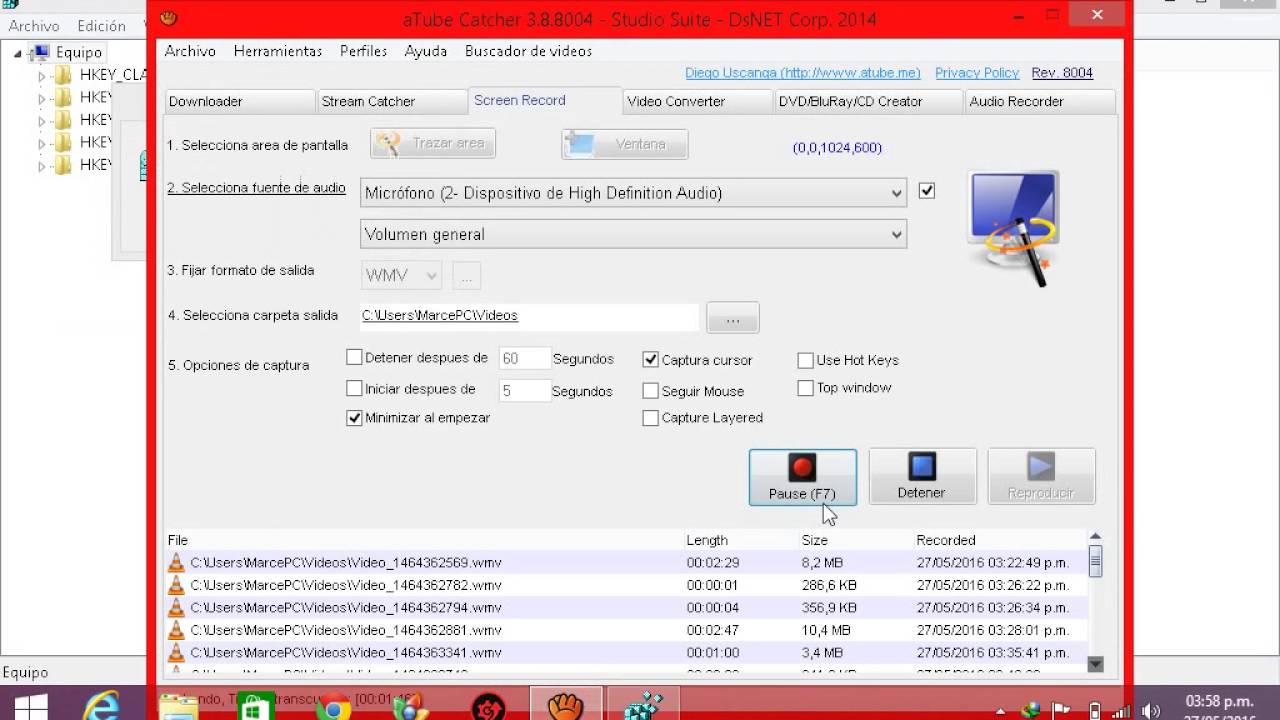Open Windows Store from taskbar
Viewport: 1280px width, 720px height.
click(254, 707)
